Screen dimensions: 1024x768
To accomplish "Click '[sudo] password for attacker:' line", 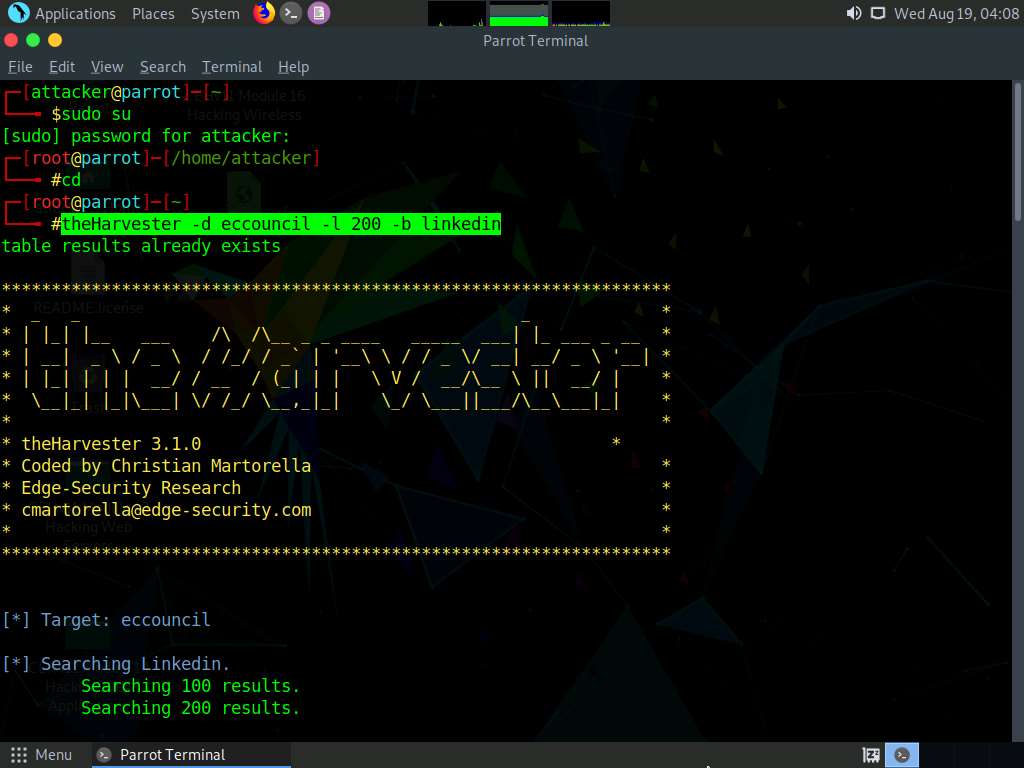I will [x=146, y=136].
